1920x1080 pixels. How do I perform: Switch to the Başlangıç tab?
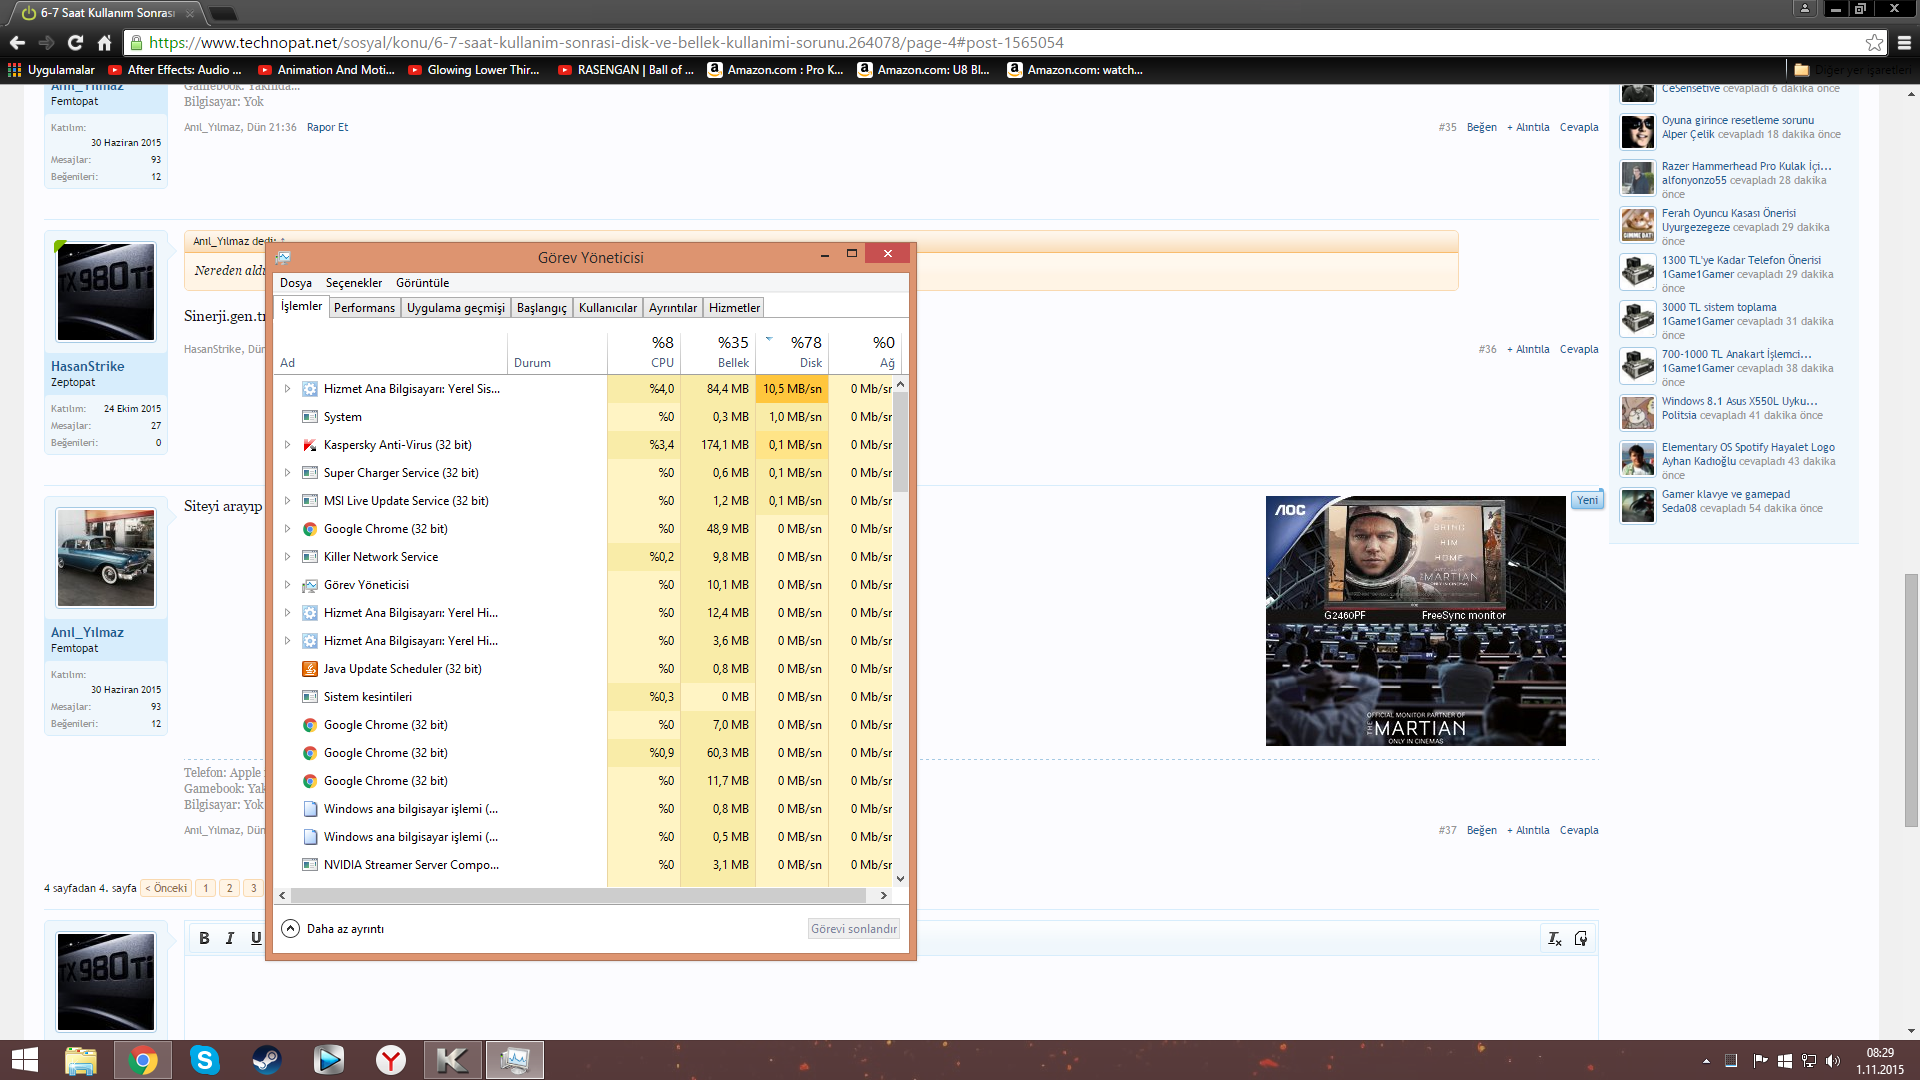(x=541, y=308)
